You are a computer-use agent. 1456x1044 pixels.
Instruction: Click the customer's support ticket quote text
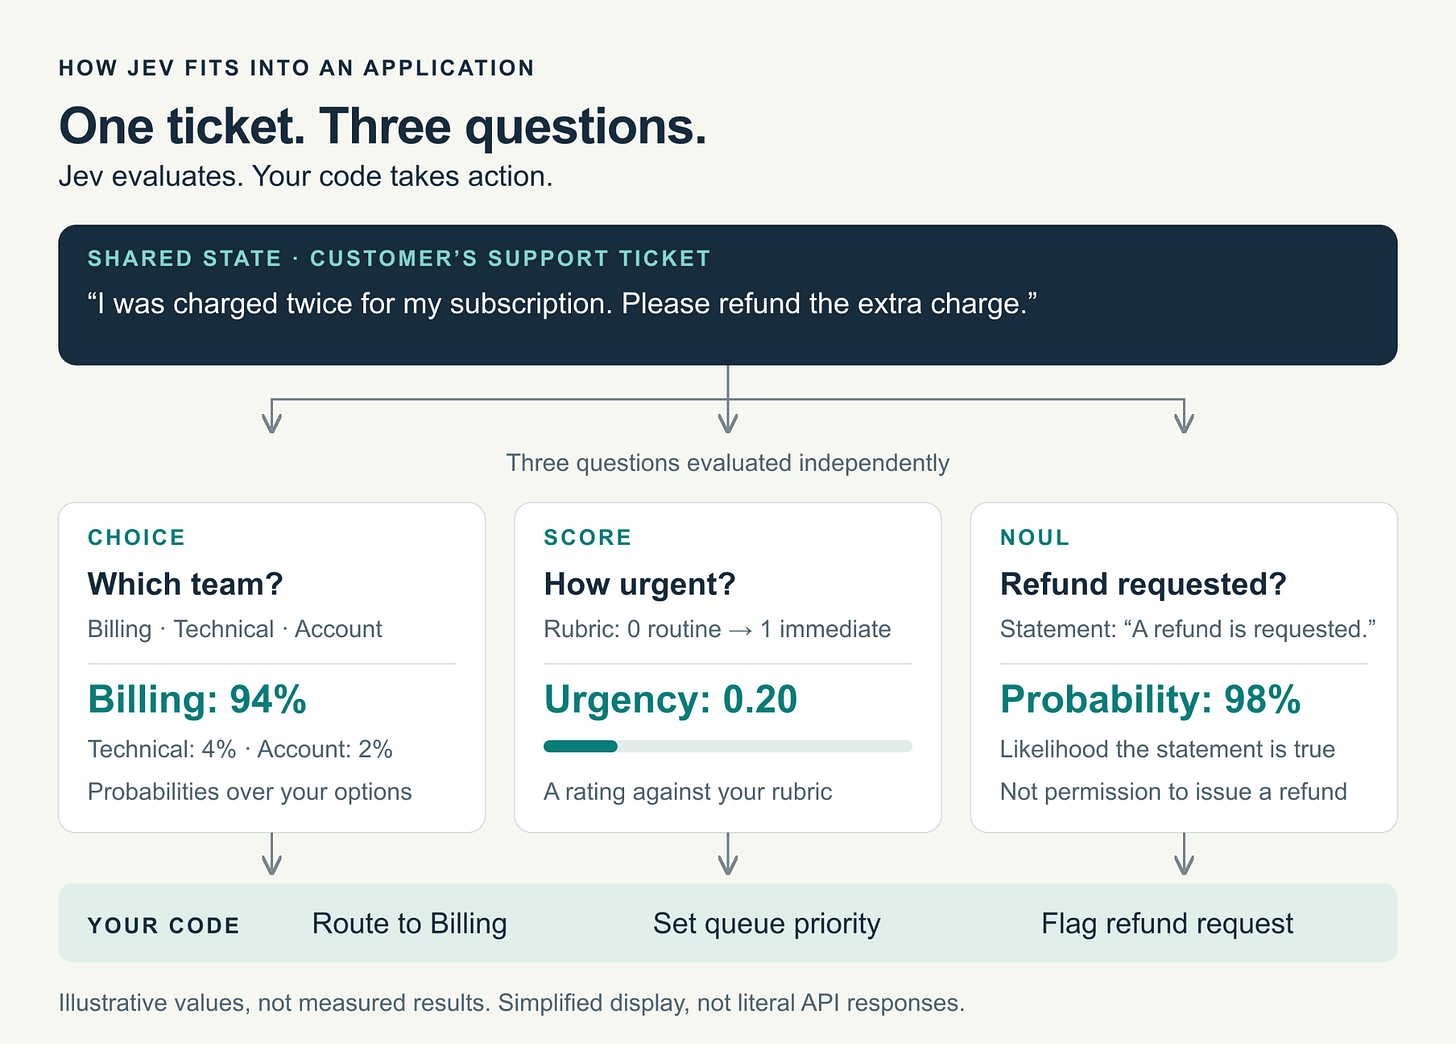tap(562, 303)
